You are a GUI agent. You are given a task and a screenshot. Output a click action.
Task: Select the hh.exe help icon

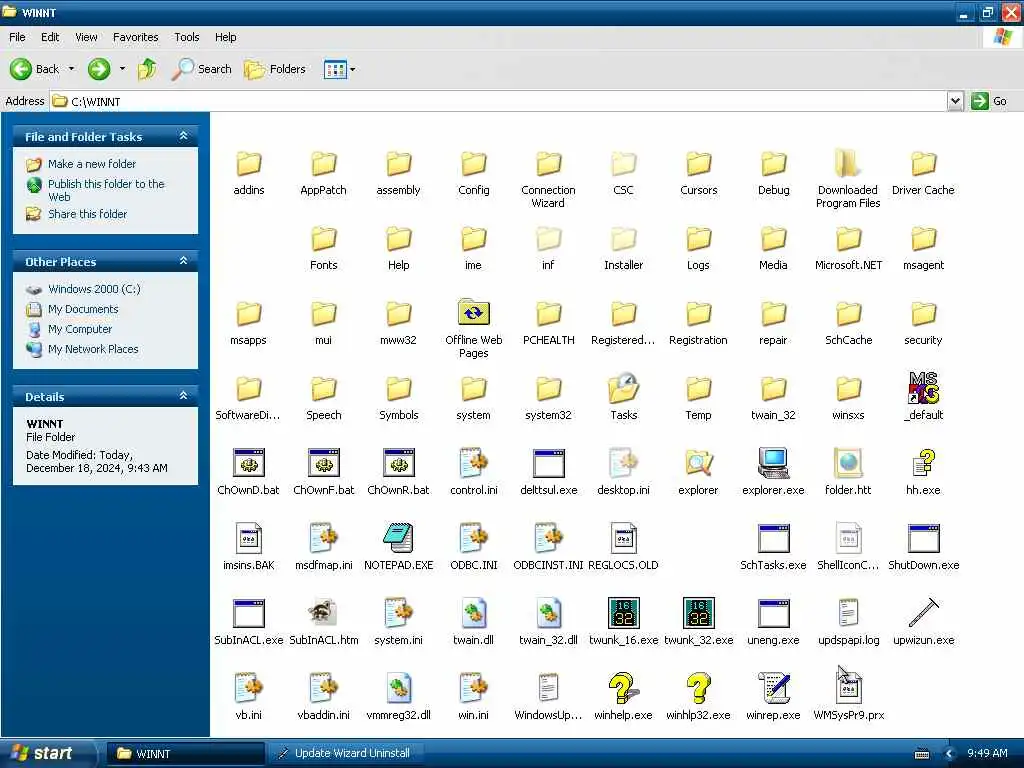tap(923, 463)
